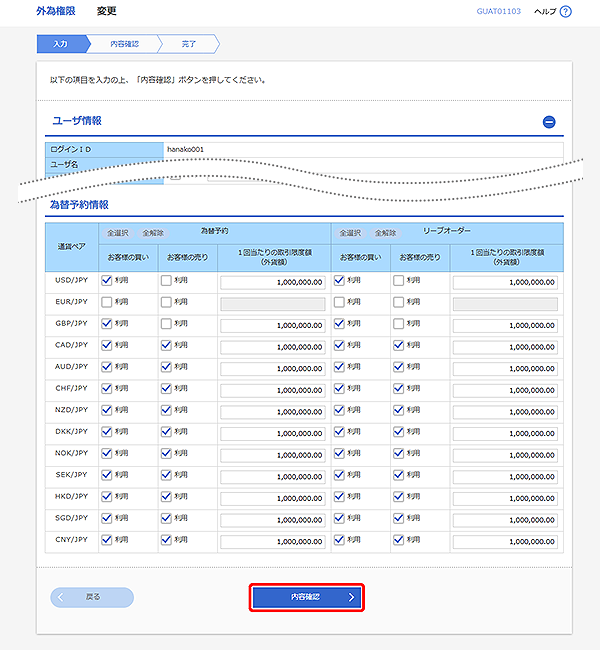Uncheck SGD/JPY 為替予約 buy checkbox
600x650 pixels.
tap(107, 518)
